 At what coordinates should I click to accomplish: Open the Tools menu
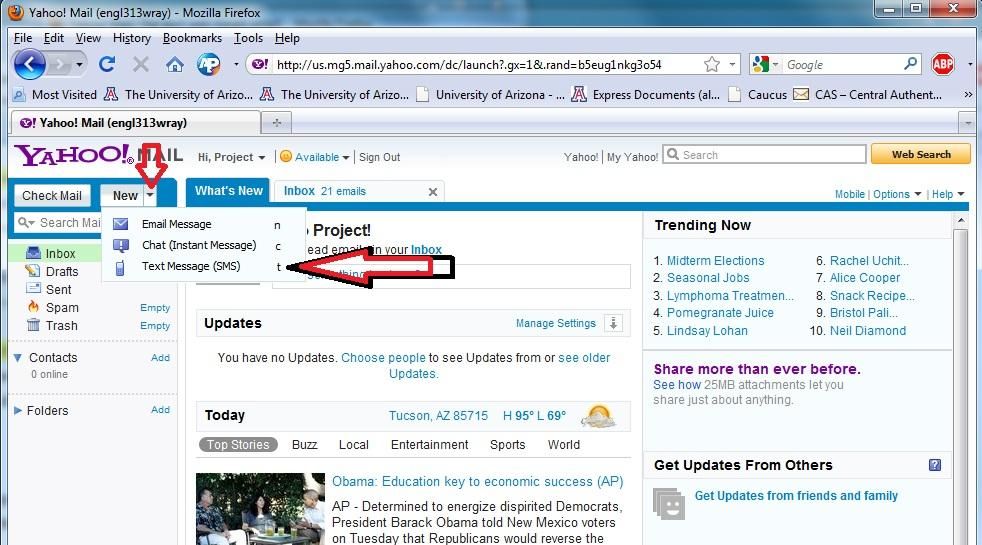[x=248, y=38]
